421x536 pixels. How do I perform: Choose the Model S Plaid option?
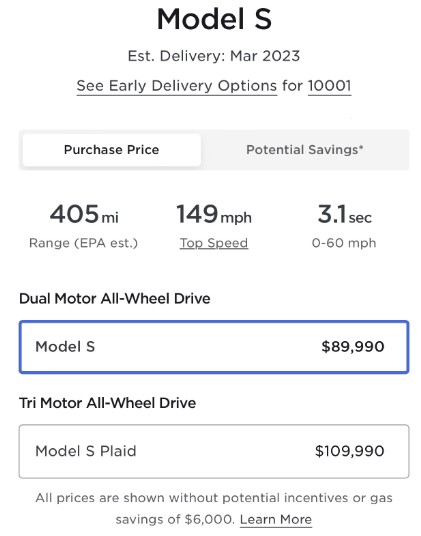click(x=214, y=451)
